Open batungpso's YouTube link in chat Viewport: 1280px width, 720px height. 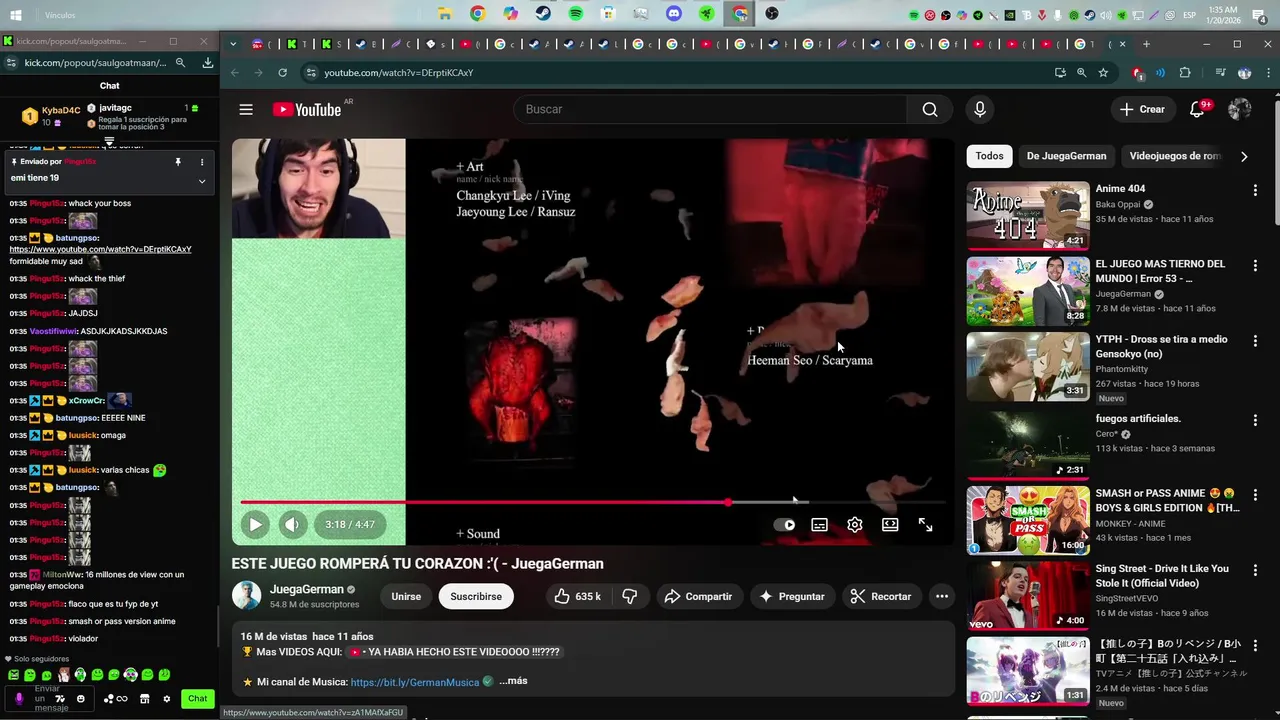[100, 249]
